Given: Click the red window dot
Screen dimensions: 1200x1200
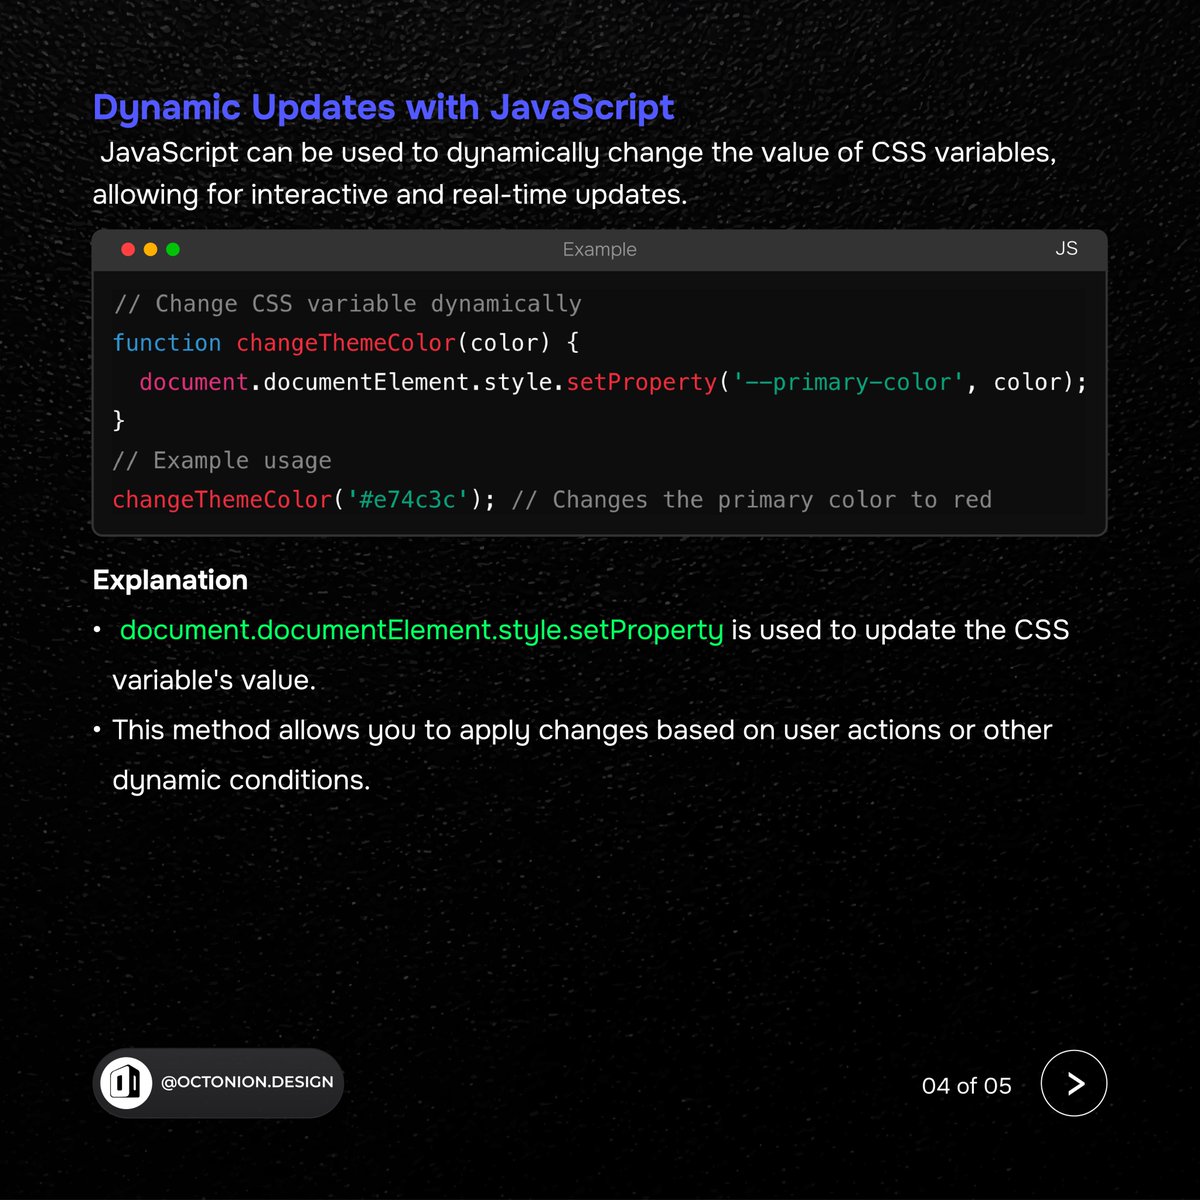Looking at the screenshot, I should click(128, 249).
